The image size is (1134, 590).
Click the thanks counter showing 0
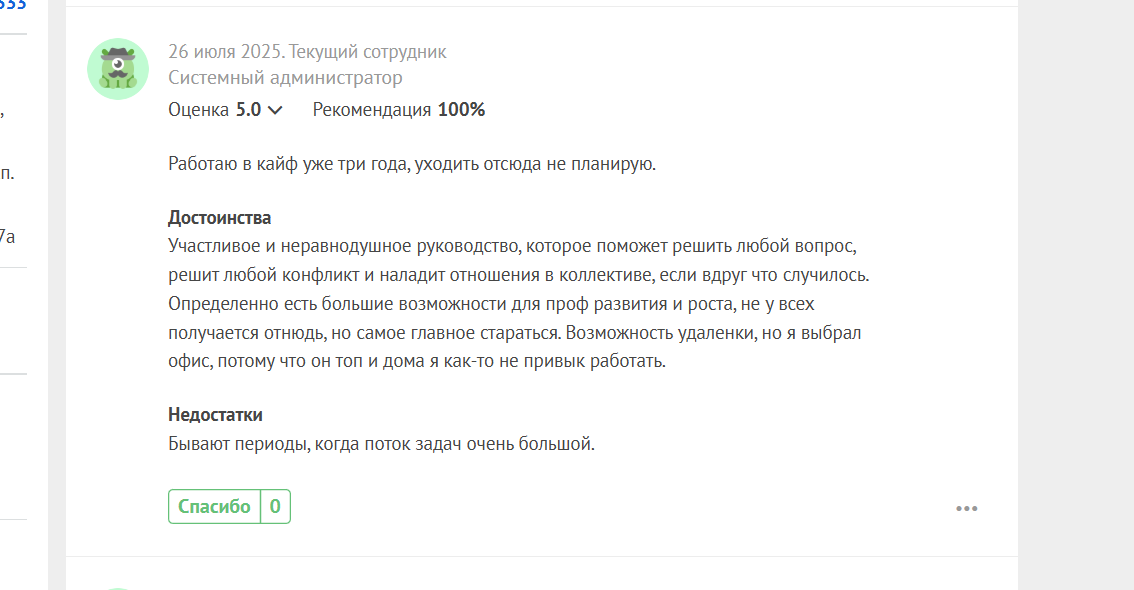click(276, 506)
